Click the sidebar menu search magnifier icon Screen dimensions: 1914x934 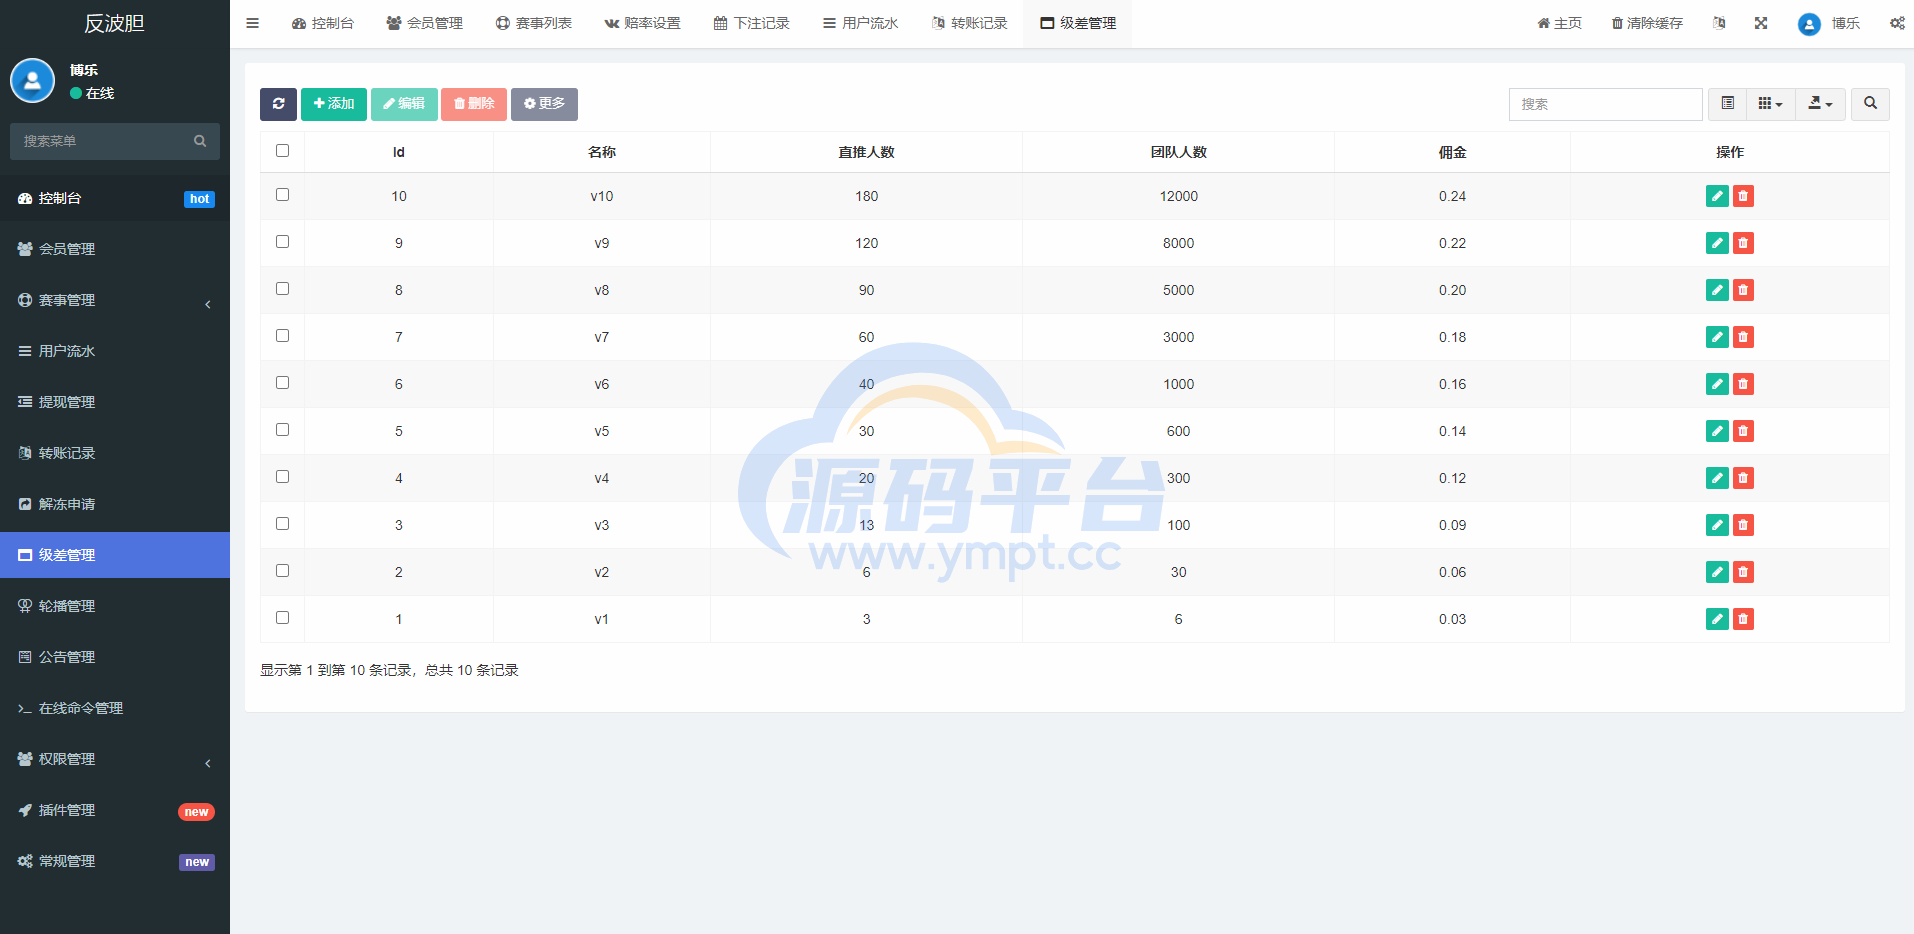[200, 141]
